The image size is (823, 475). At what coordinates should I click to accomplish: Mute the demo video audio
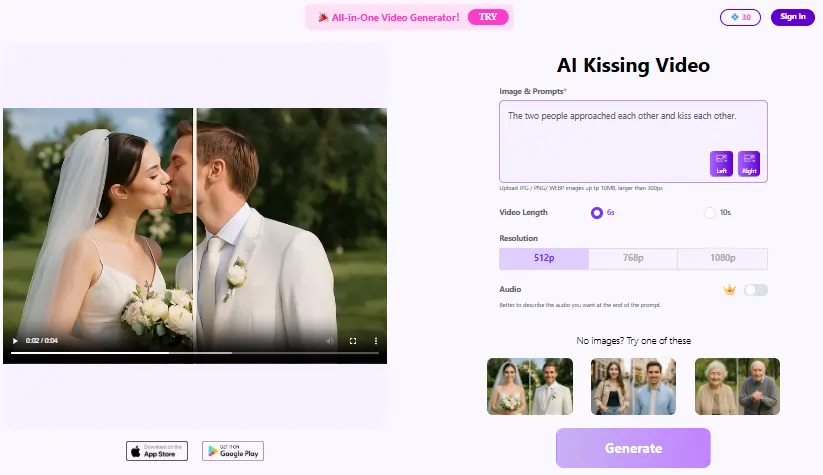coord(330,341)
